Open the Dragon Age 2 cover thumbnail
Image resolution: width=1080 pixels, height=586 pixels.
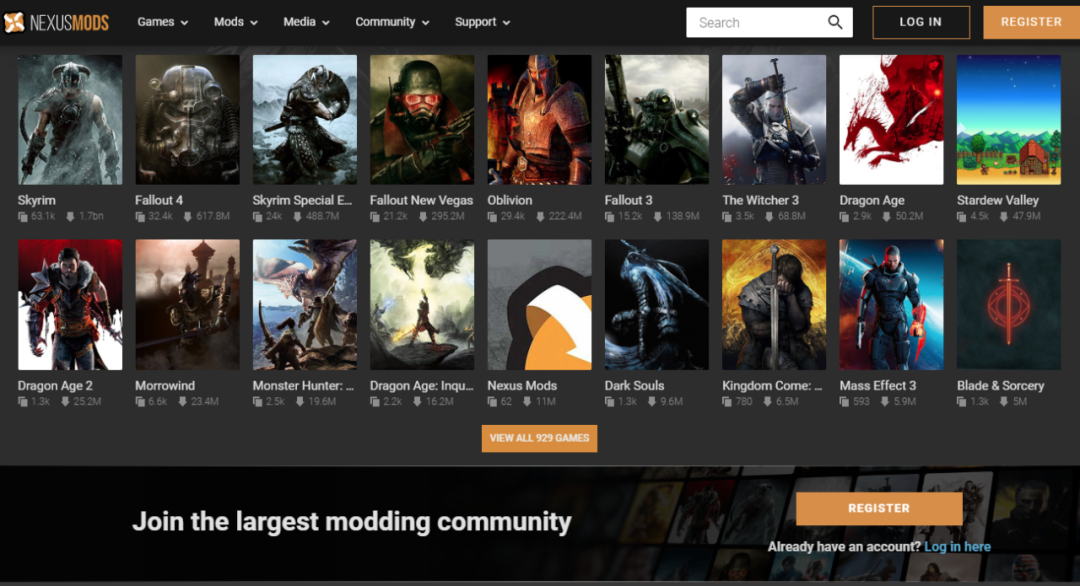coord(70,304)
